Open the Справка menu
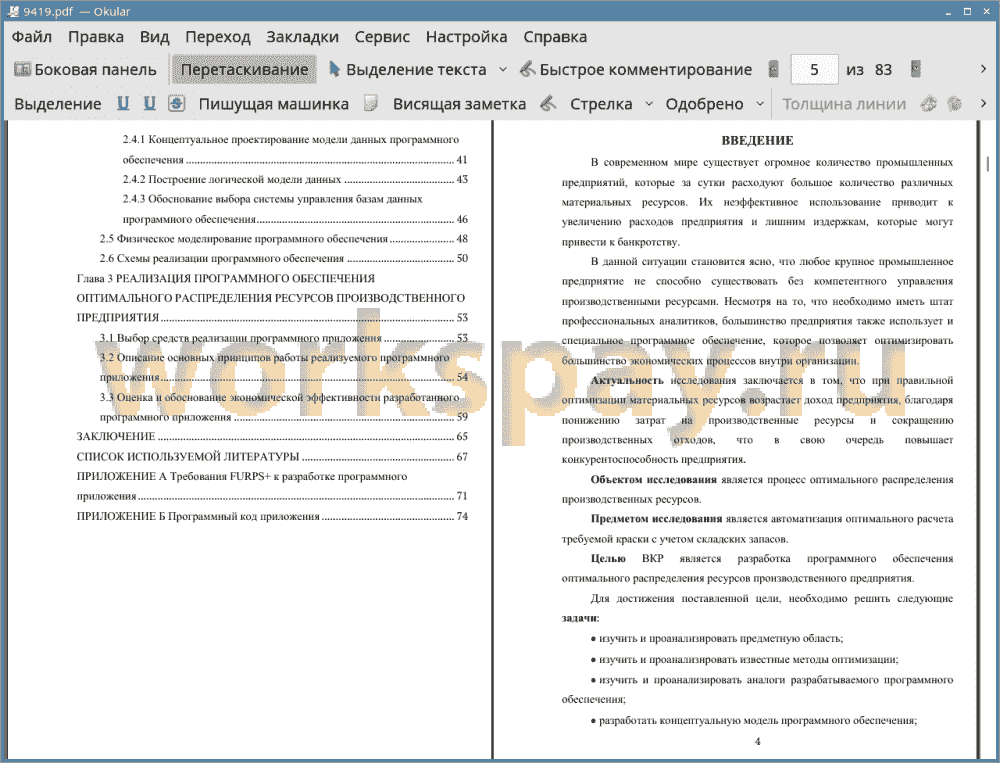Screen dimensions: 1000x763 (555, 37)
